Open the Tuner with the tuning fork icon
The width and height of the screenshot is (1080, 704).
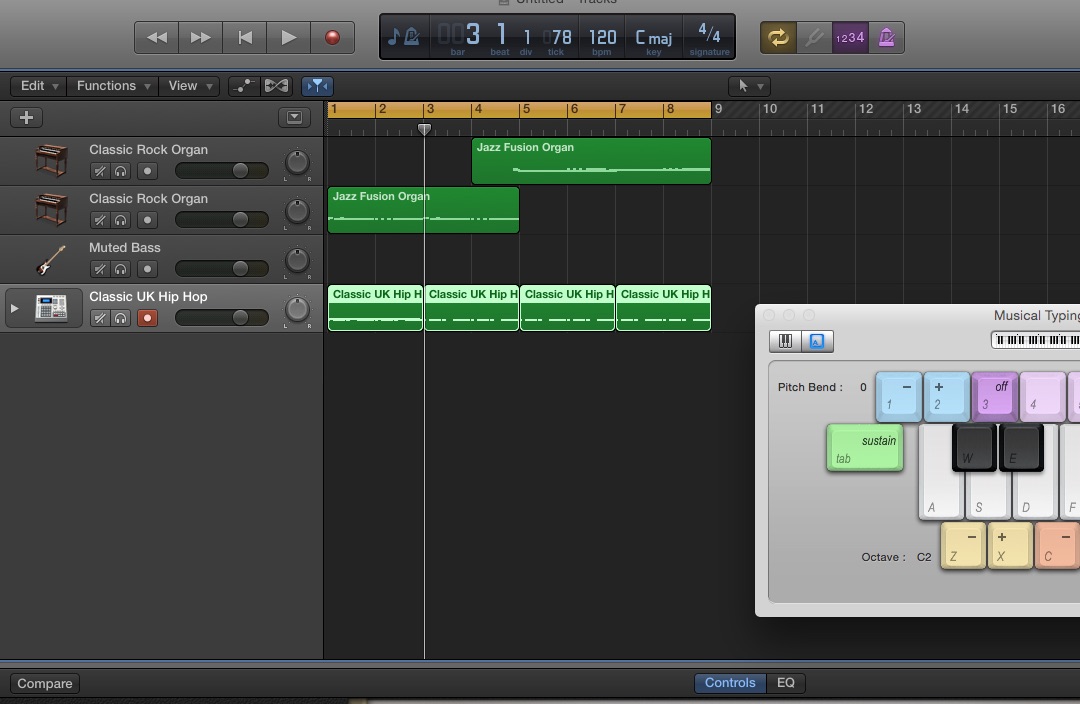click(x=813, y=38)
